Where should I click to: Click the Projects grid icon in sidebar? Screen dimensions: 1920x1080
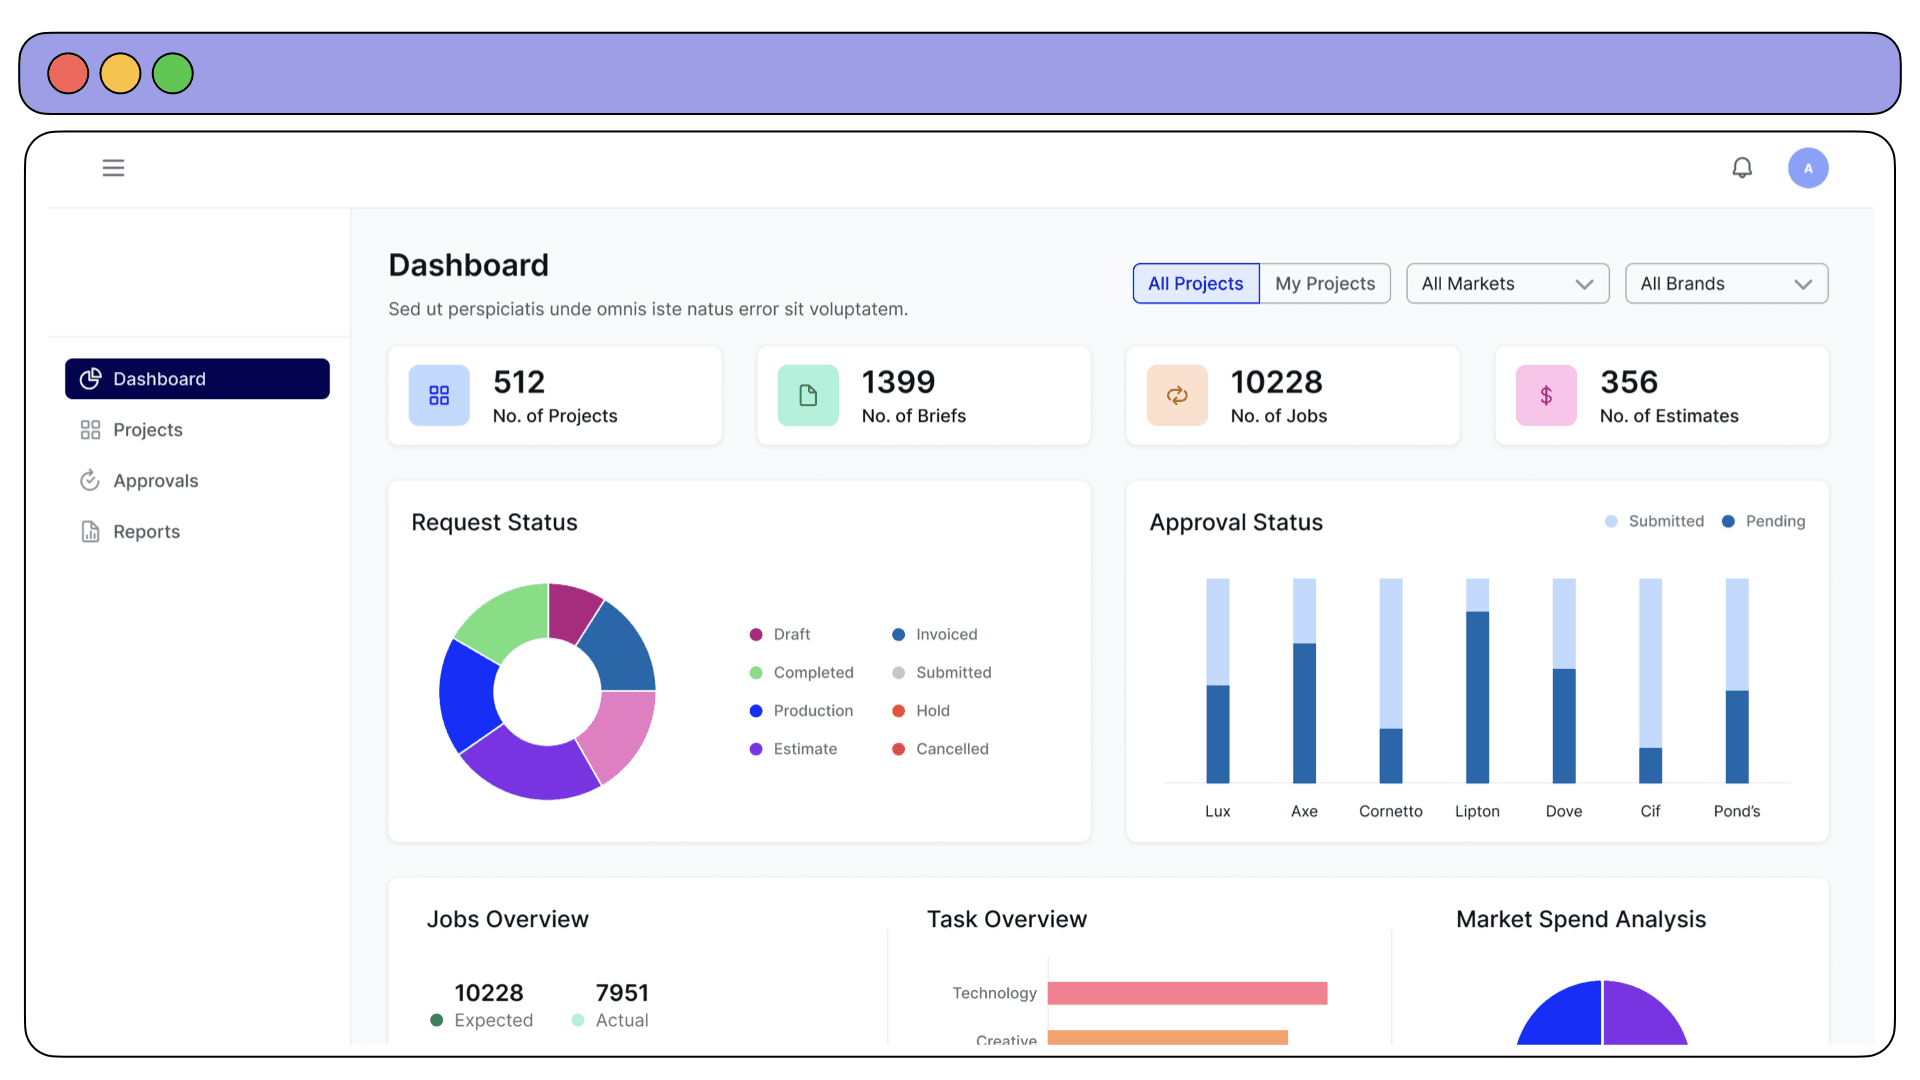click(90, 430)
